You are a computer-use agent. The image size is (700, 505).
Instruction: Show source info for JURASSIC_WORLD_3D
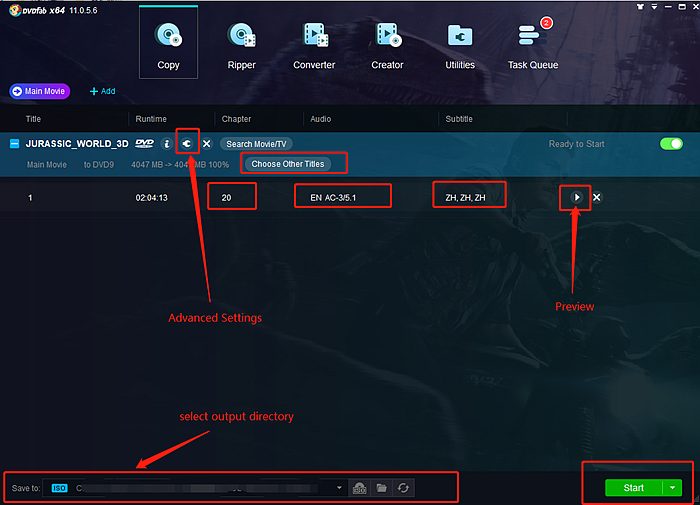167,144
